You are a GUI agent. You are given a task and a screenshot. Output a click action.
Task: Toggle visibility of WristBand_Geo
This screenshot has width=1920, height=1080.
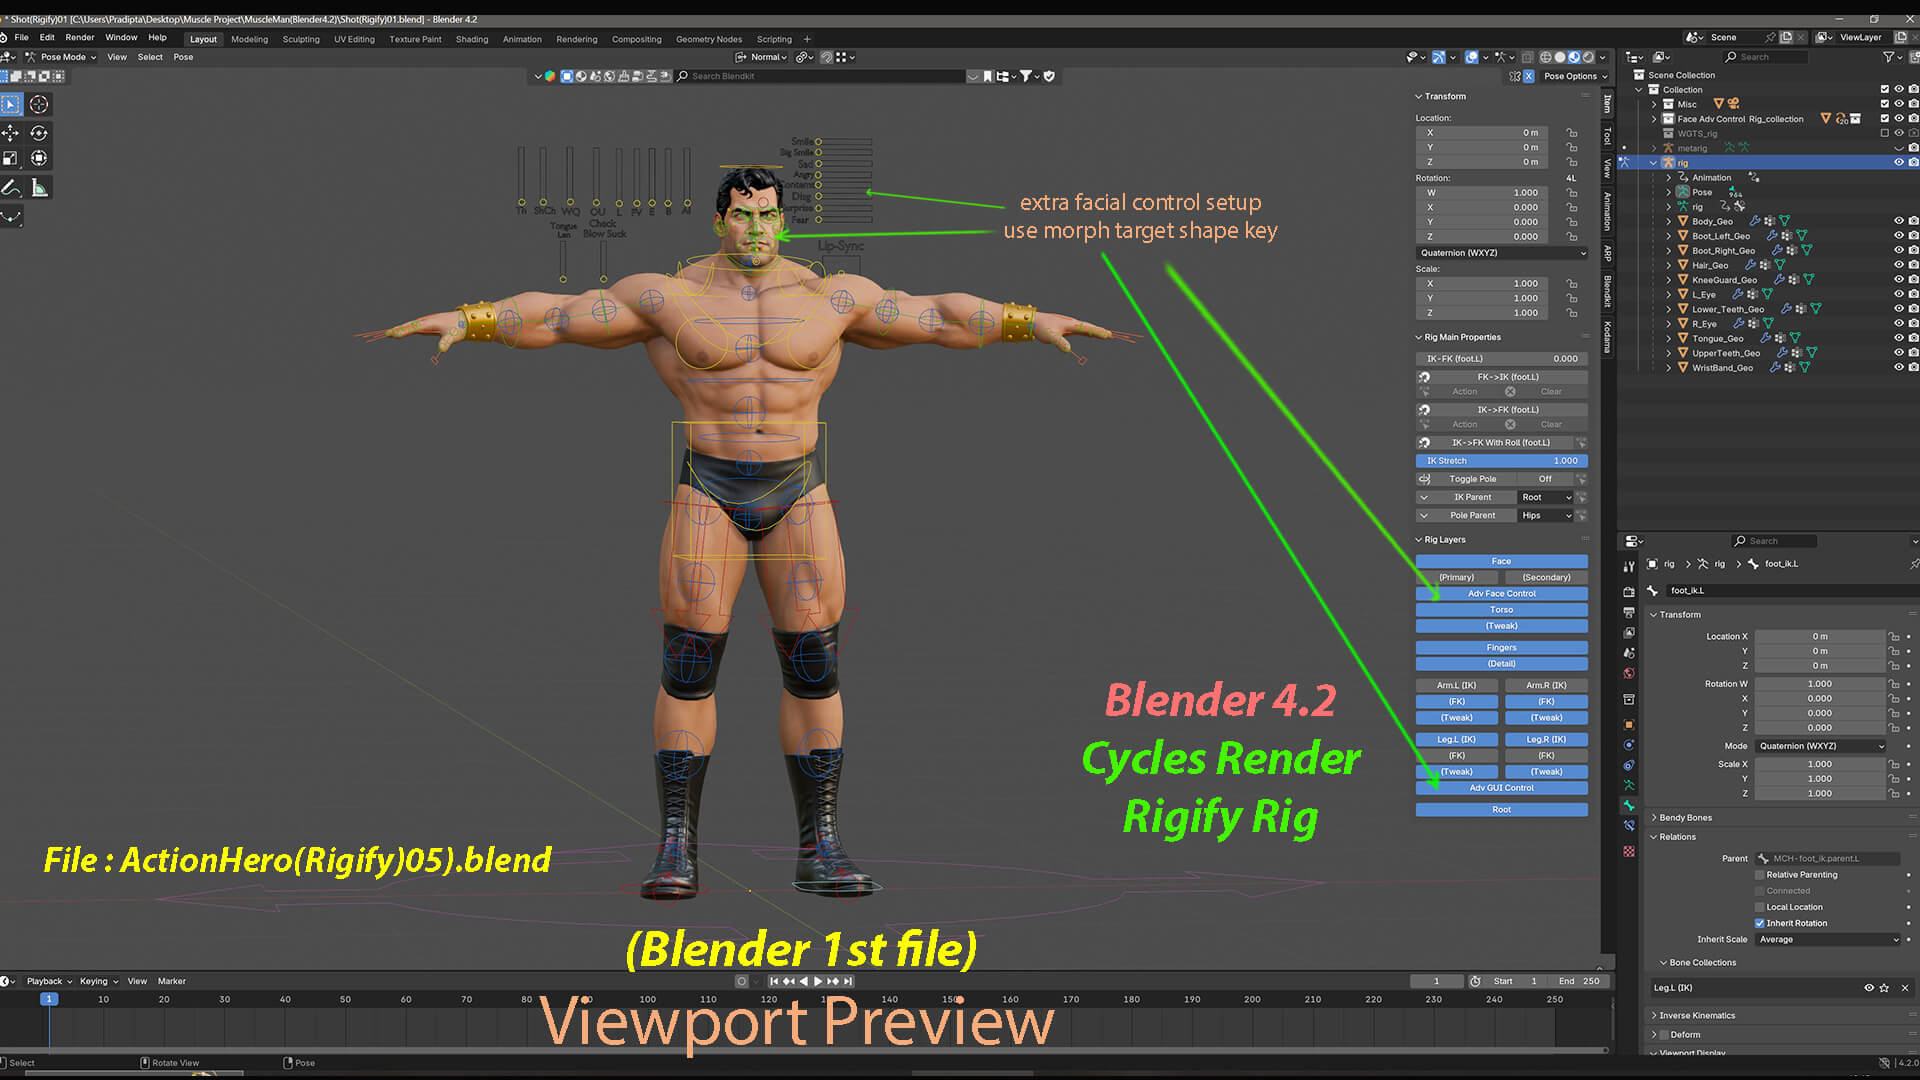1898,368
